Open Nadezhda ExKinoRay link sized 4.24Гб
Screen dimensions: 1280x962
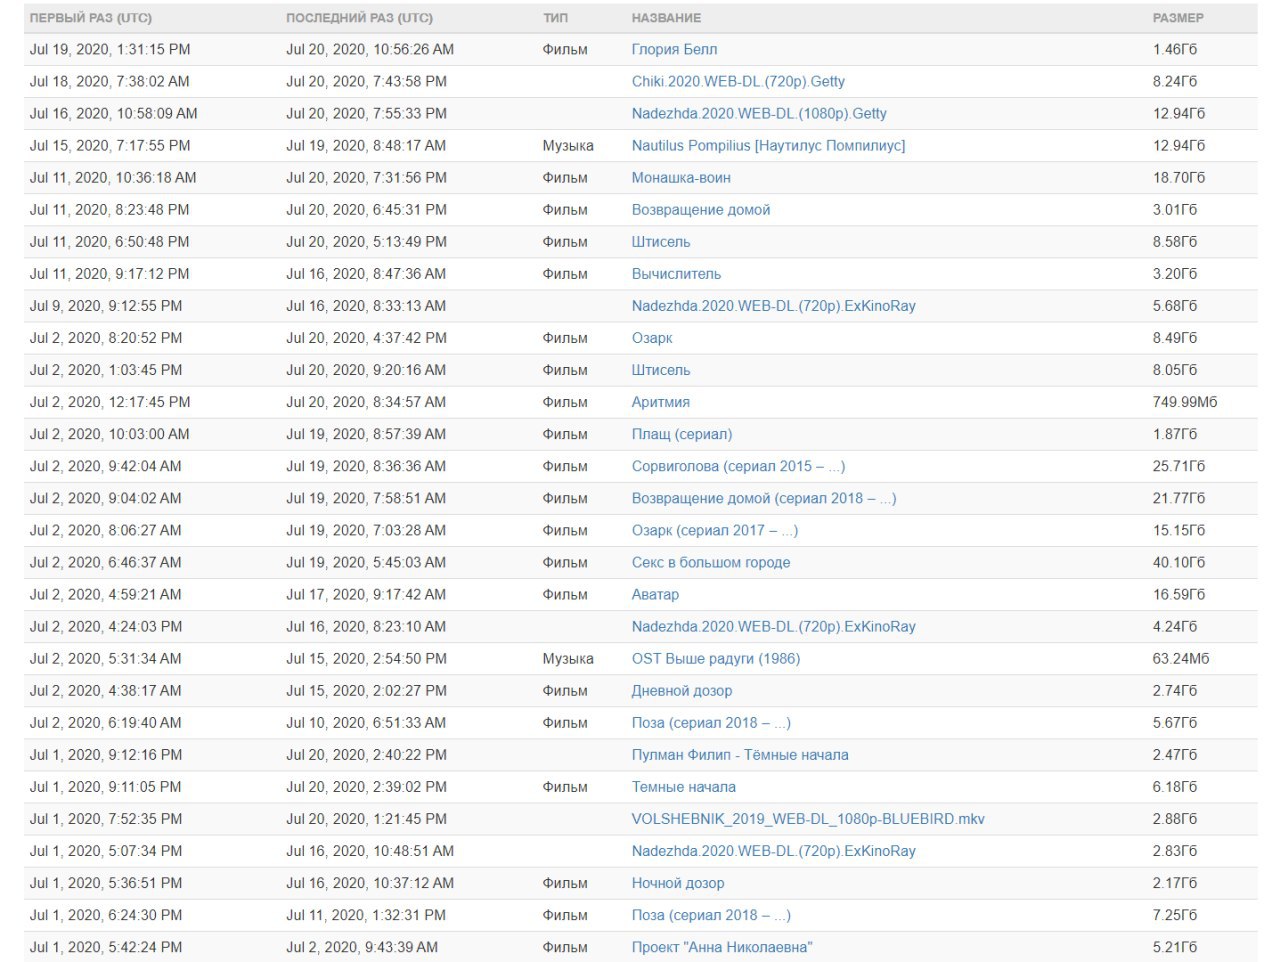point(774,626)
